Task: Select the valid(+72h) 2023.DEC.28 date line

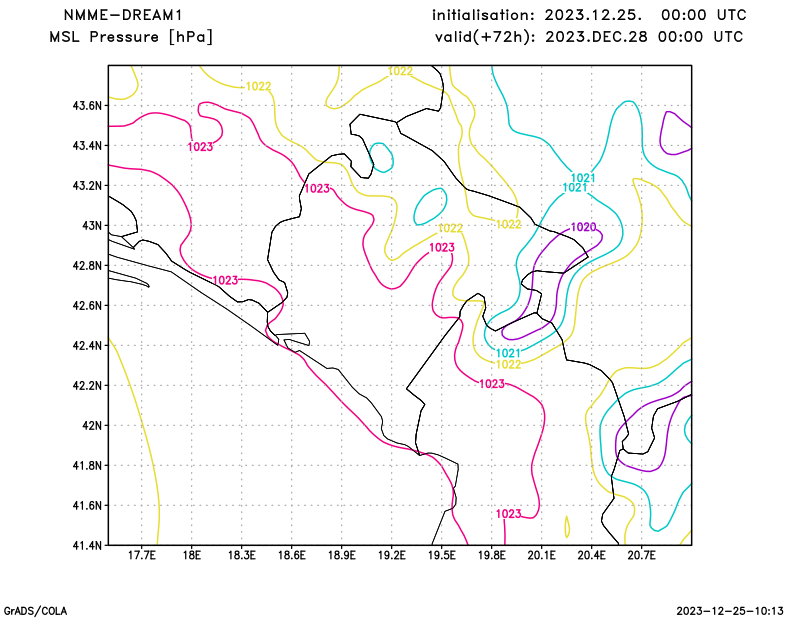Action: coord(589,37)
